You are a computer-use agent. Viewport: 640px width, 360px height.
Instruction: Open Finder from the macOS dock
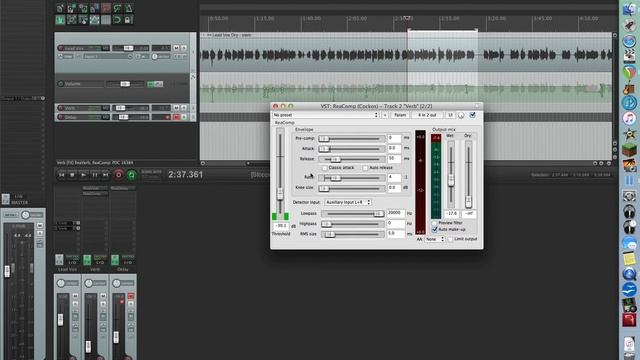tap(629, 9)
